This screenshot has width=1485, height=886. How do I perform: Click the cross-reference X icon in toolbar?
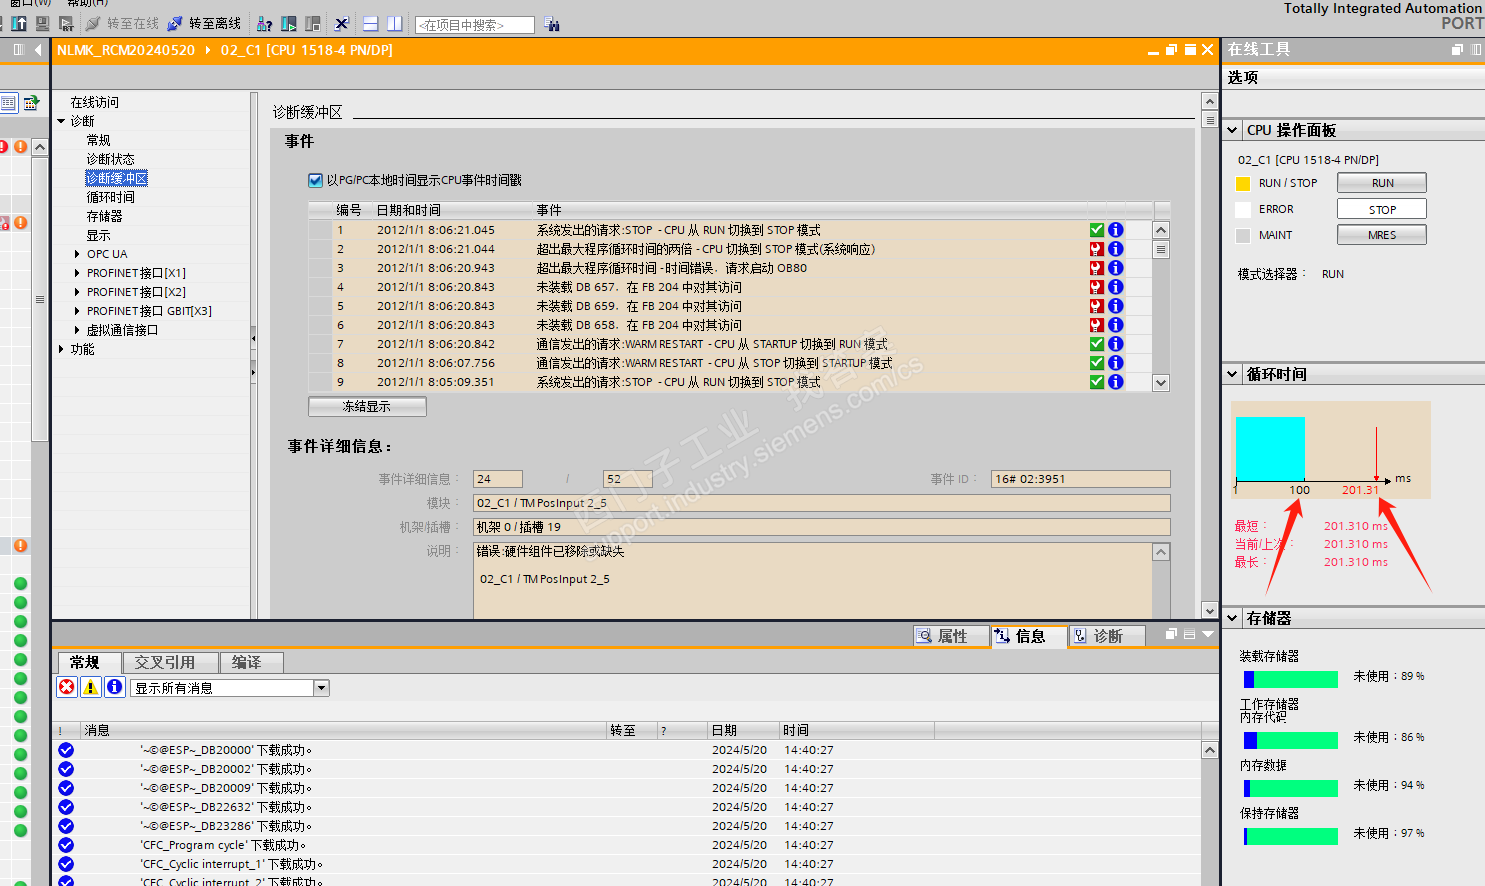[x=341, y=23]
